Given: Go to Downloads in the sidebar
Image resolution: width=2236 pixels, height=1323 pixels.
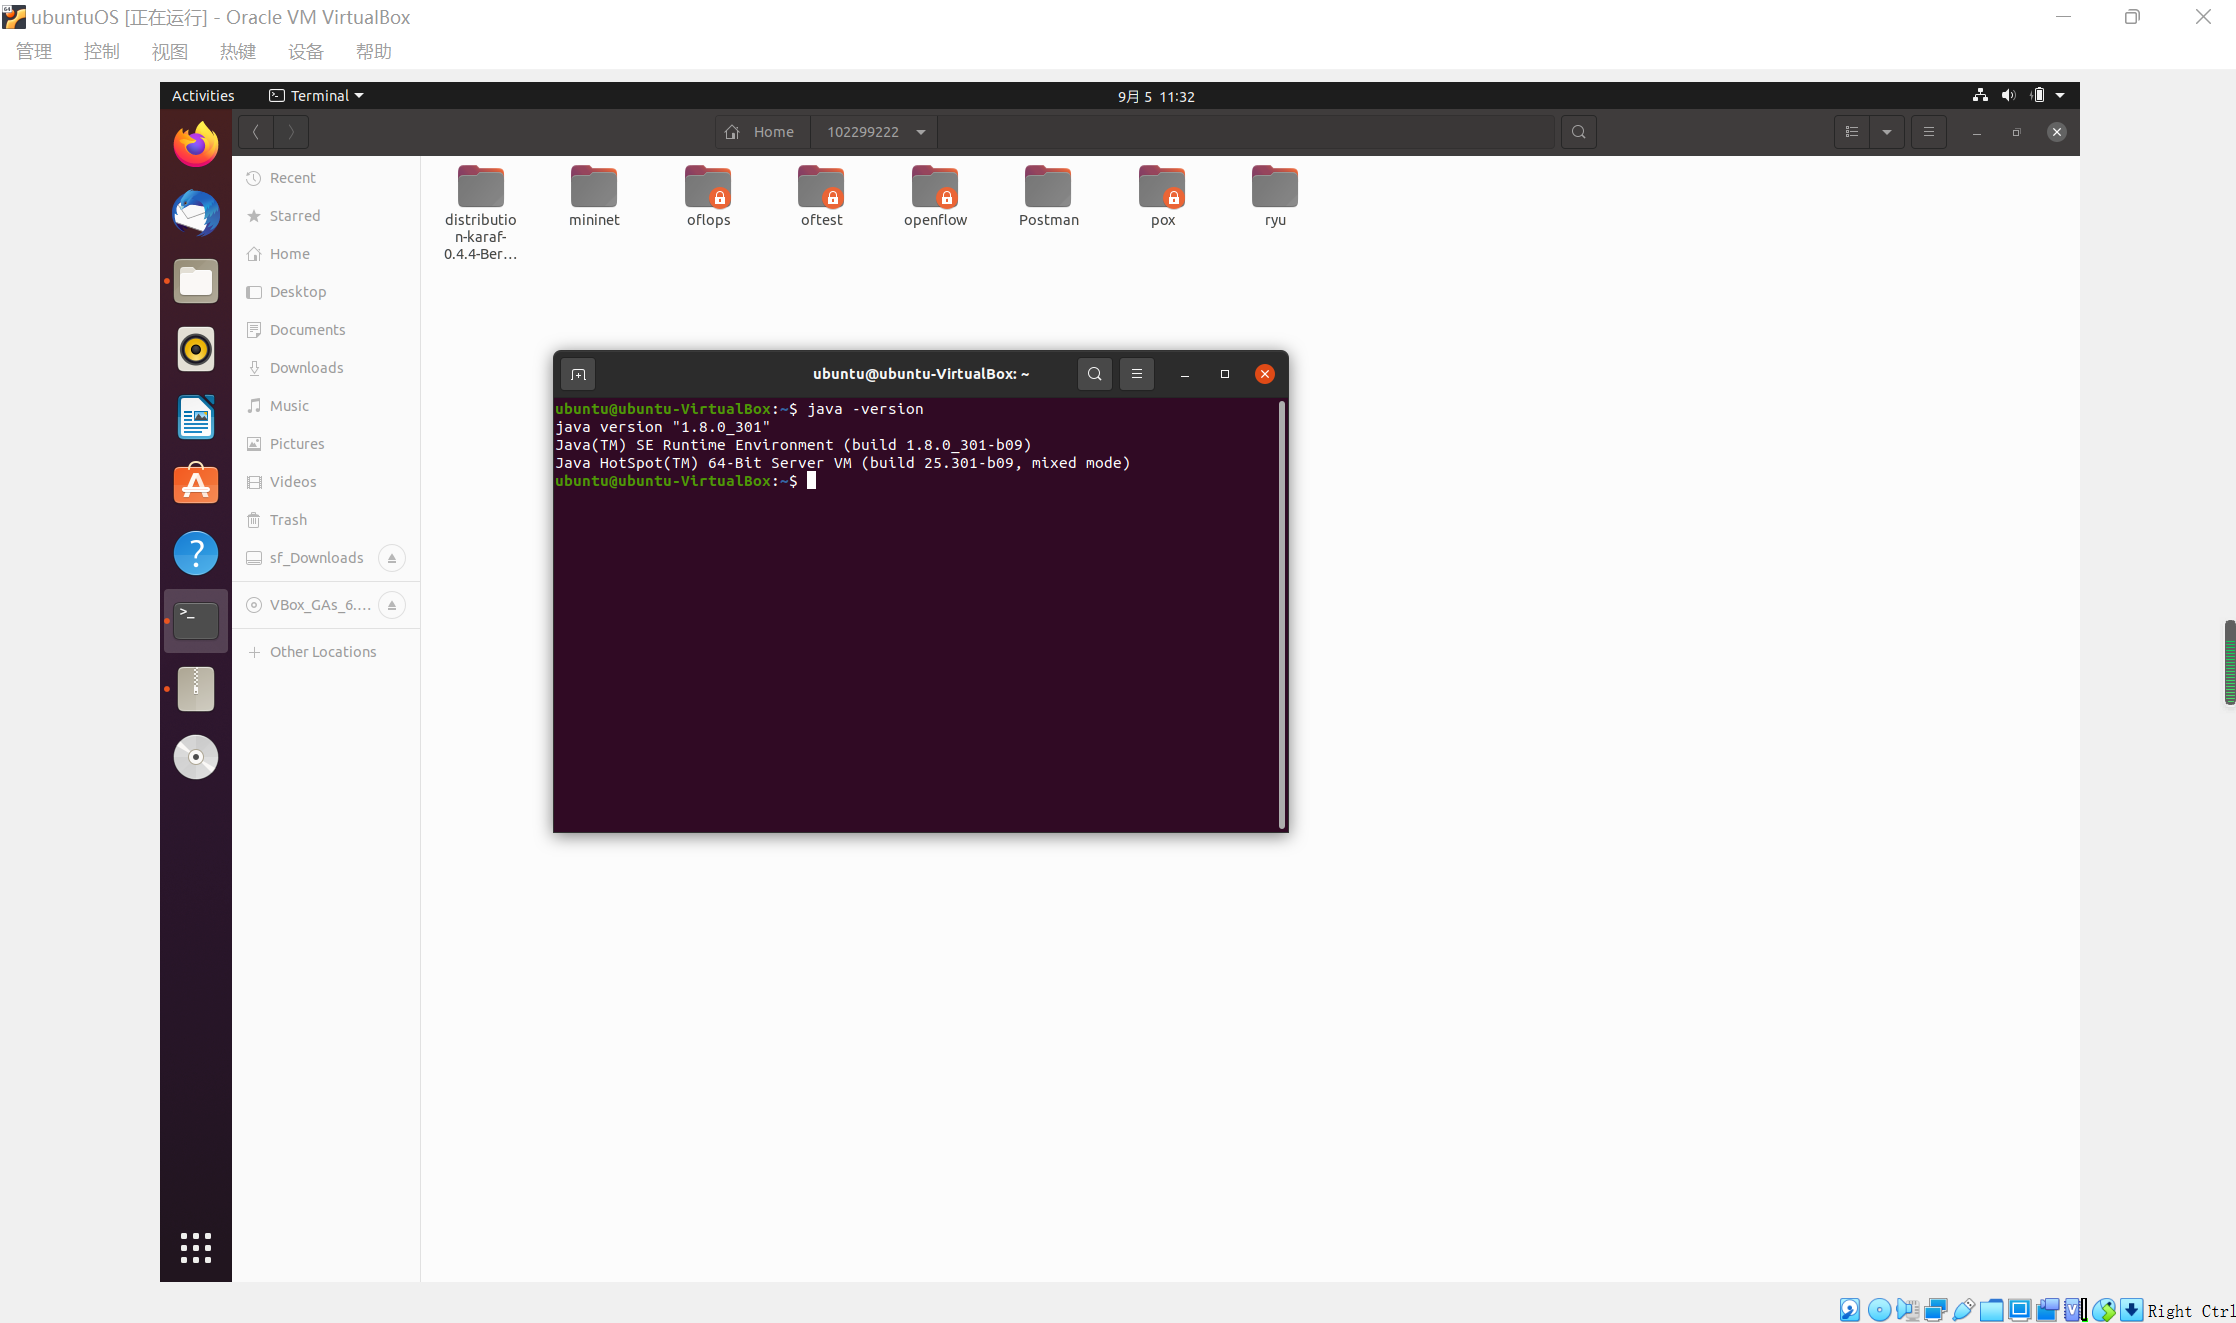Looking at the screenshot, I should click(306, 368).
